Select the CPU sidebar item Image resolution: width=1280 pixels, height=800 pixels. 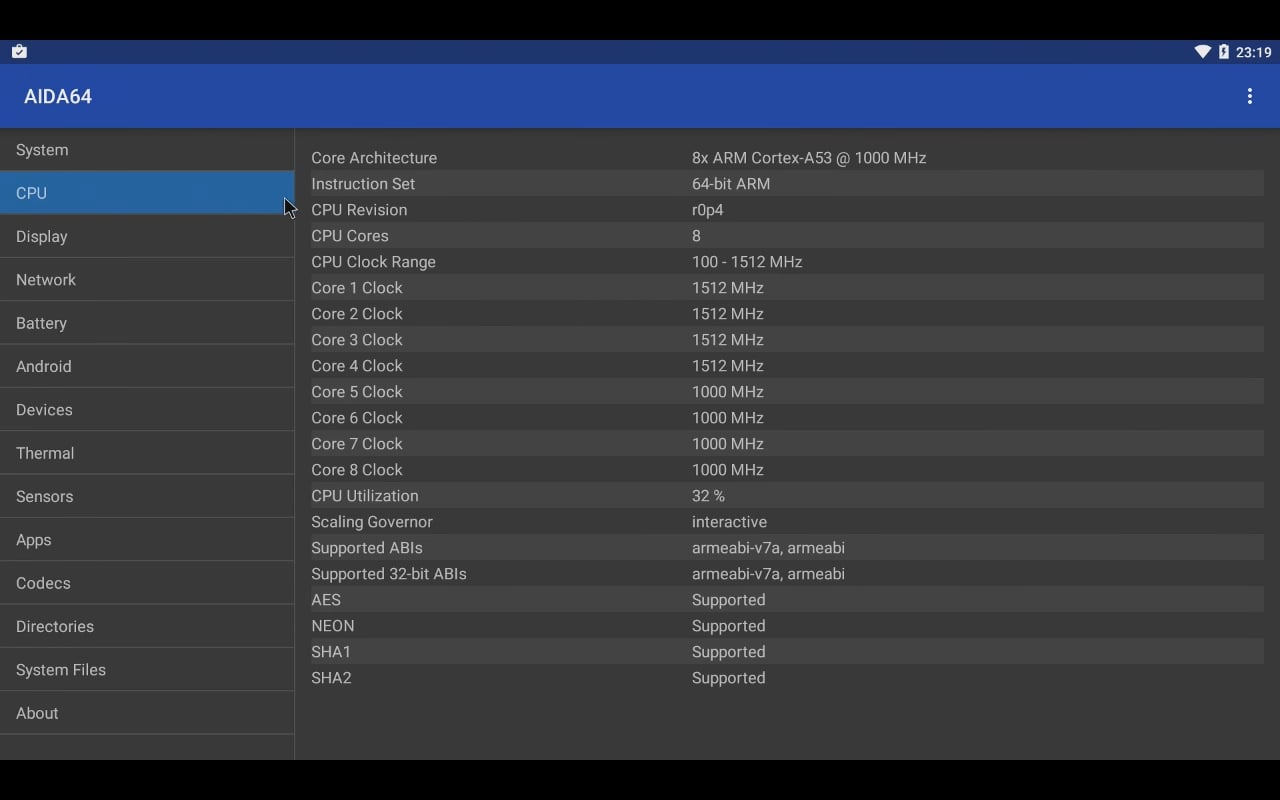(147, 193)
